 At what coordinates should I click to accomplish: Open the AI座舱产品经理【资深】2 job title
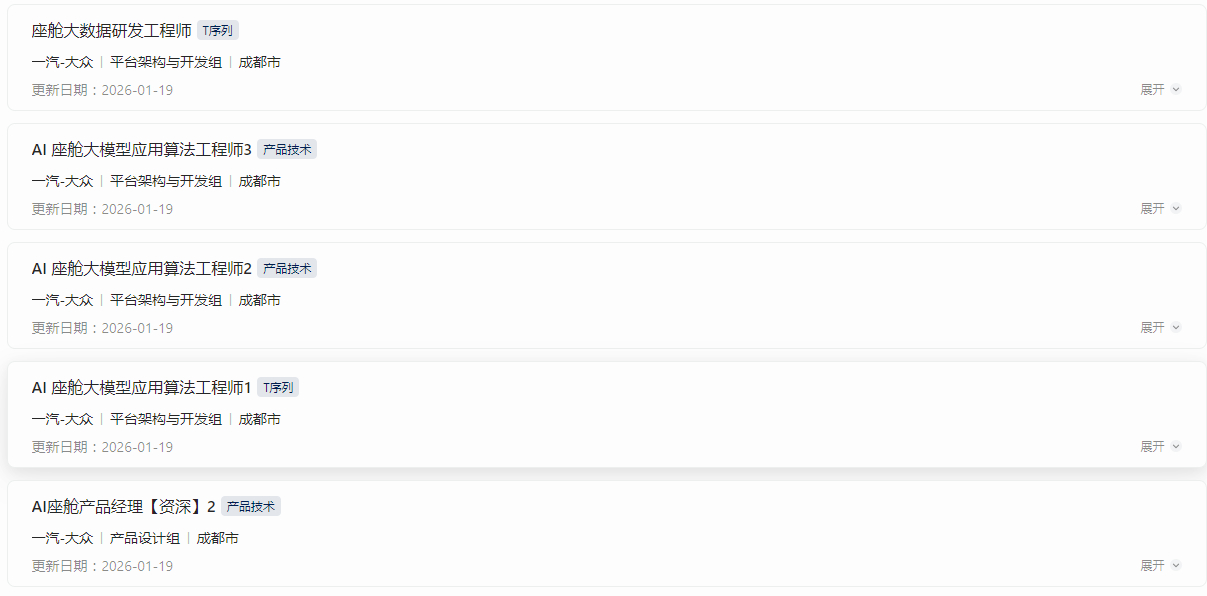[123, 507]
